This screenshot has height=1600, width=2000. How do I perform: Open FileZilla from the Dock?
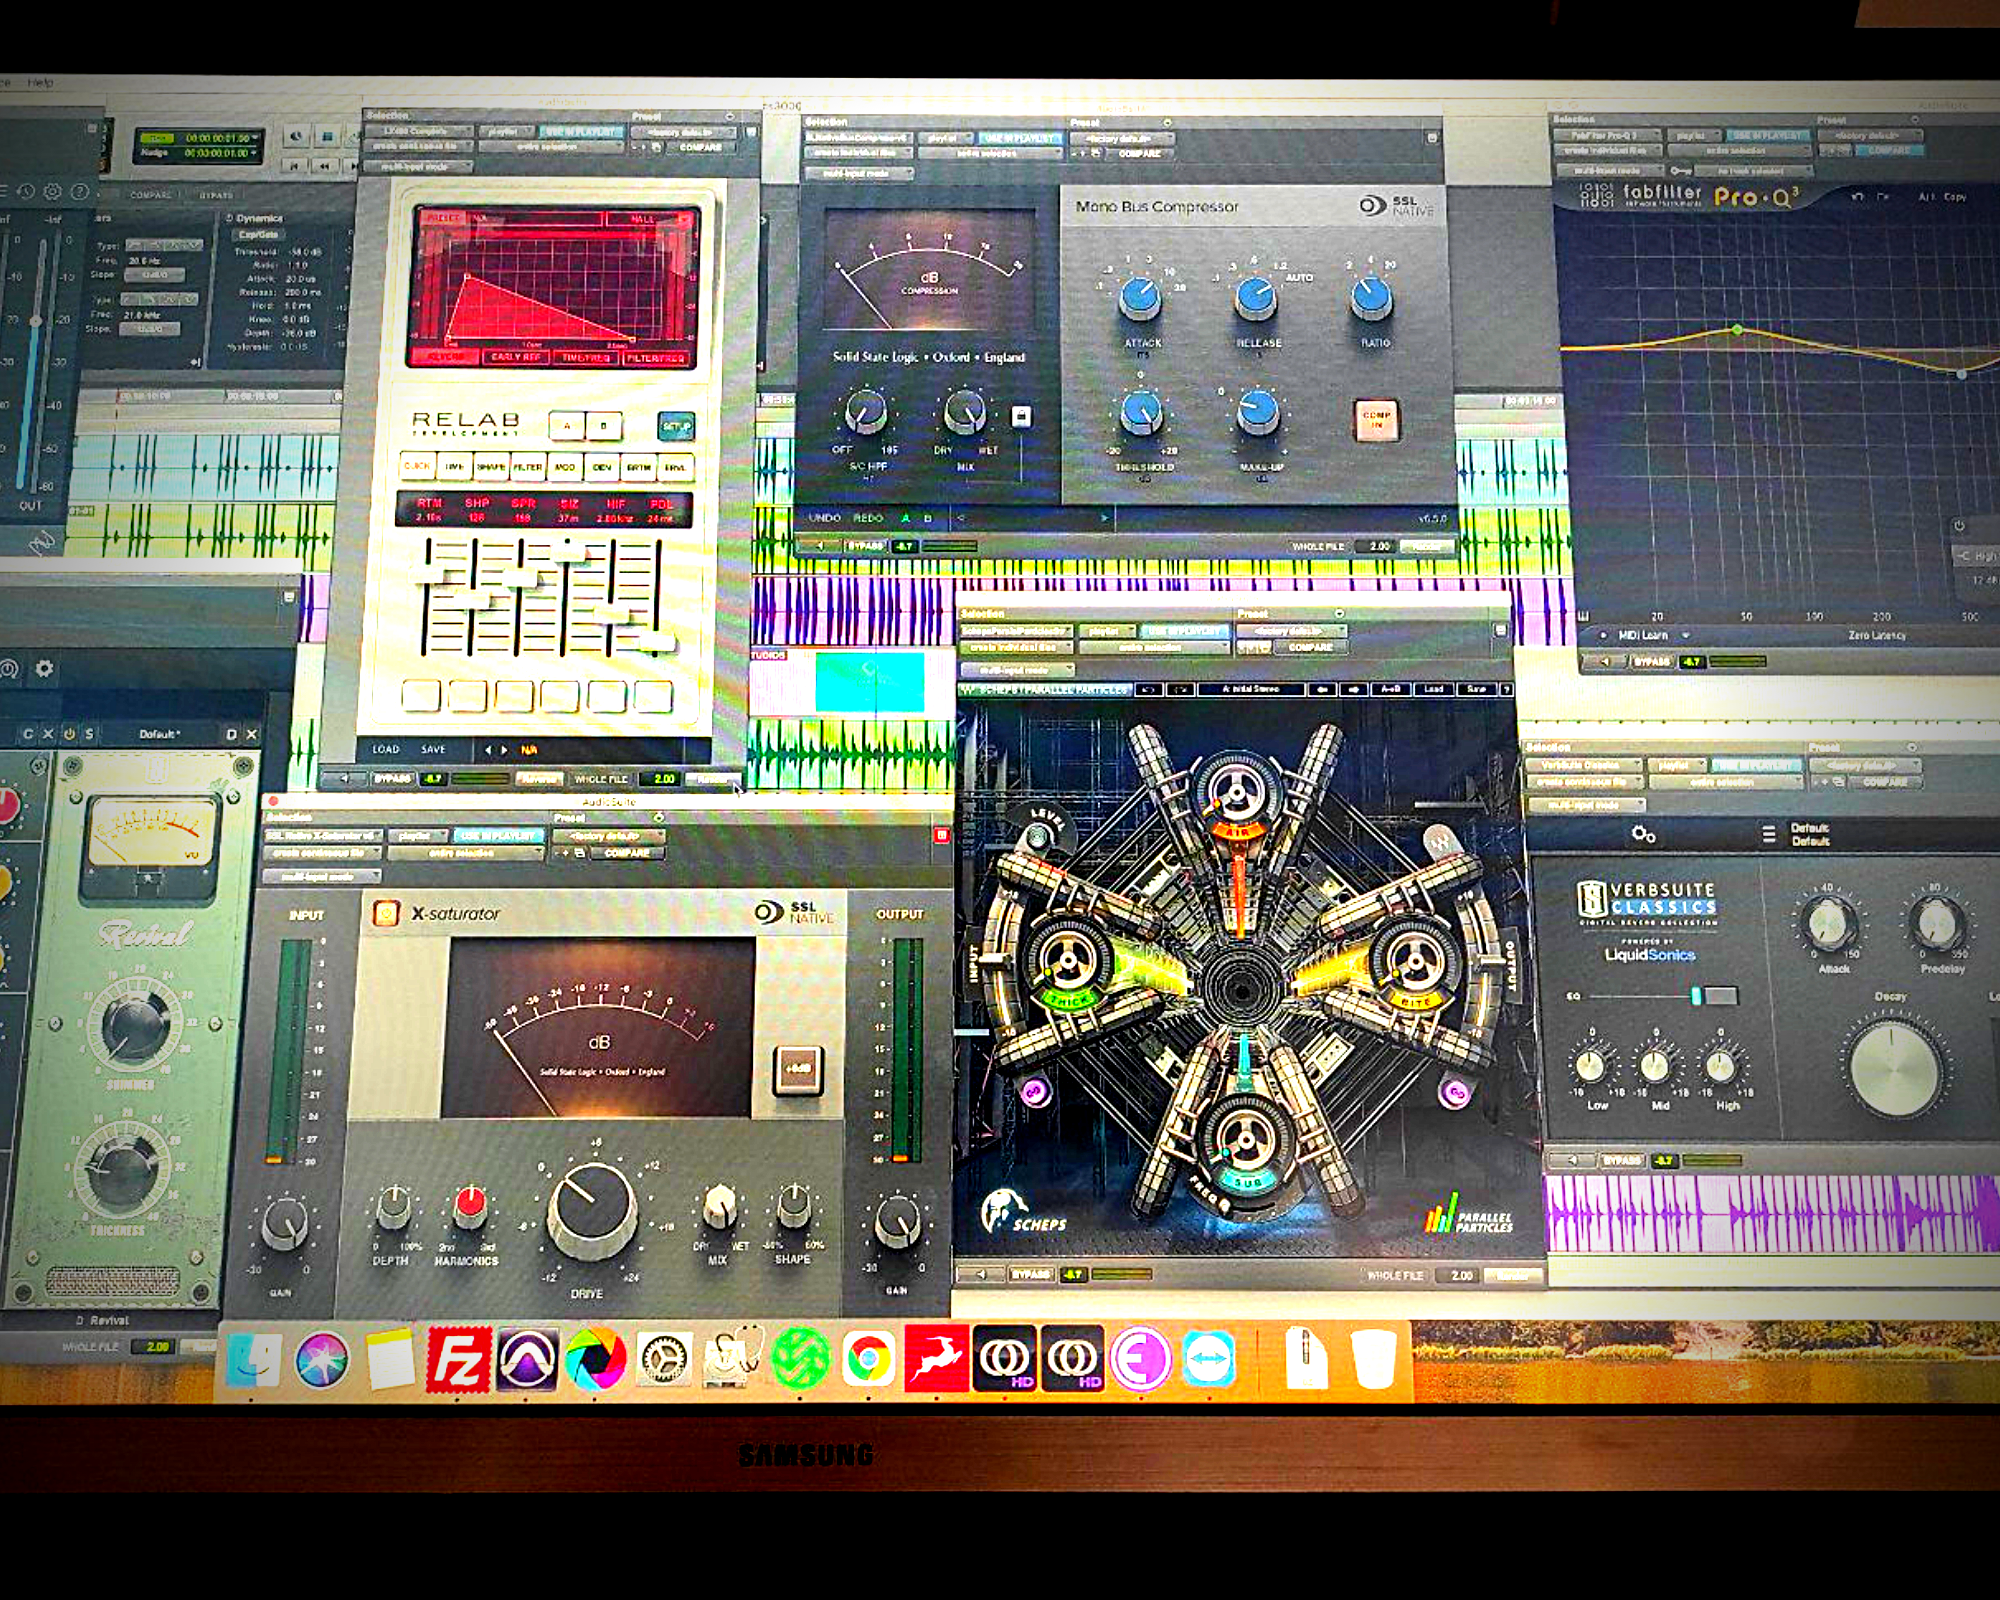[459, 1359]
